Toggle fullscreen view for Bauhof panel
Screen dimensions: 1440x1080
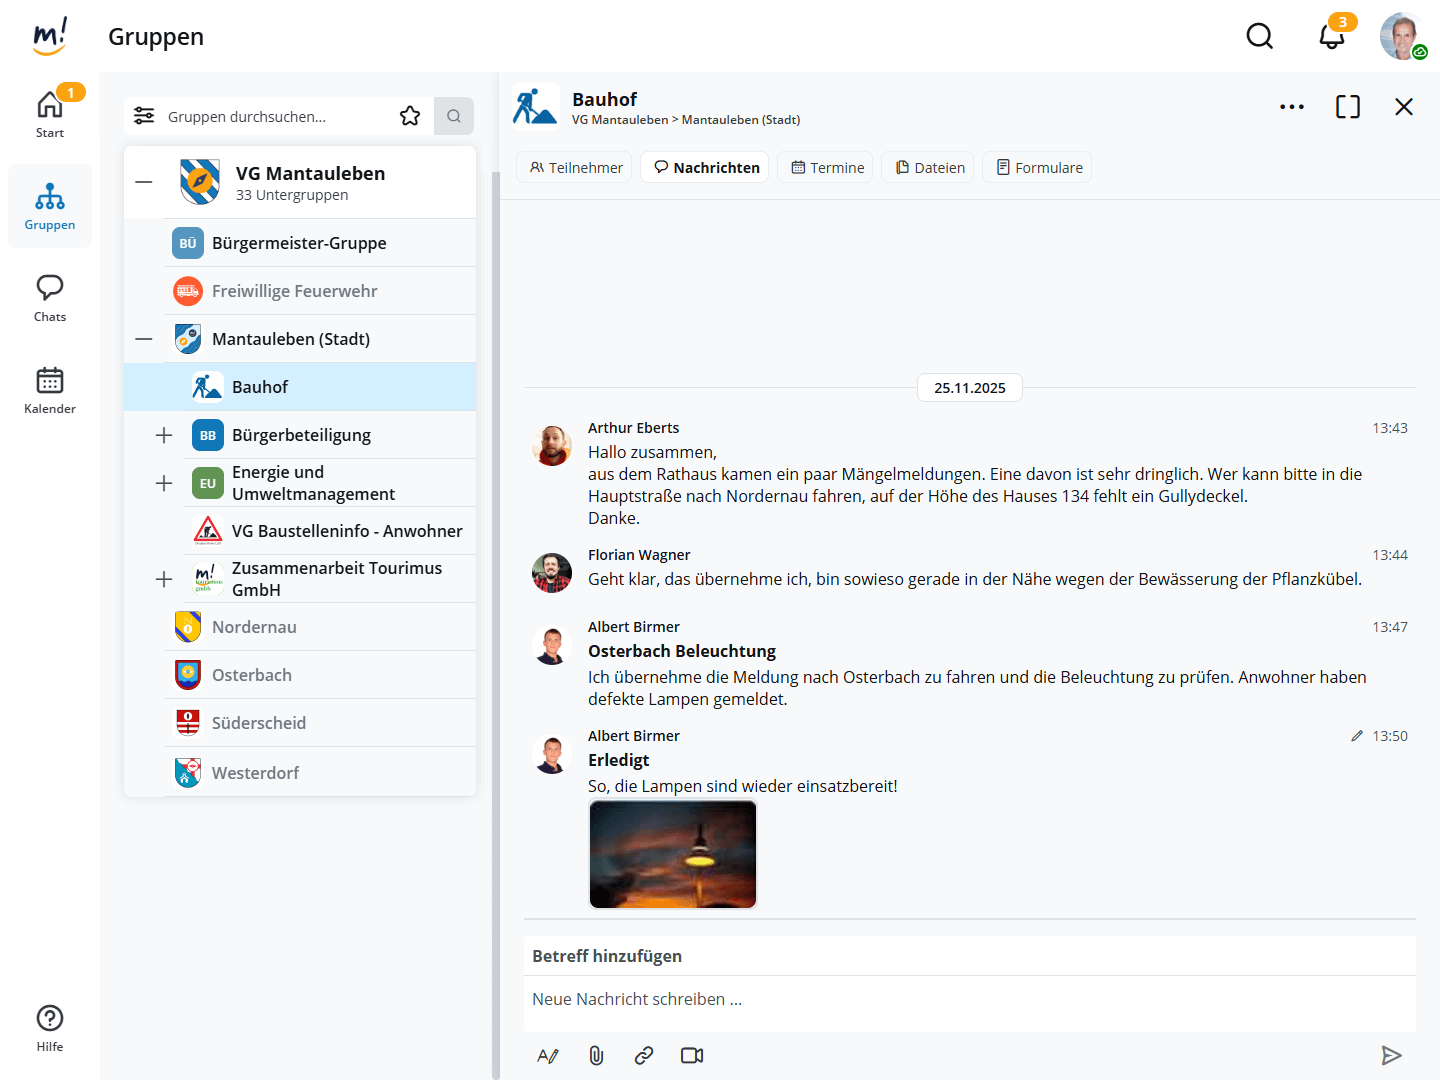1347,107
